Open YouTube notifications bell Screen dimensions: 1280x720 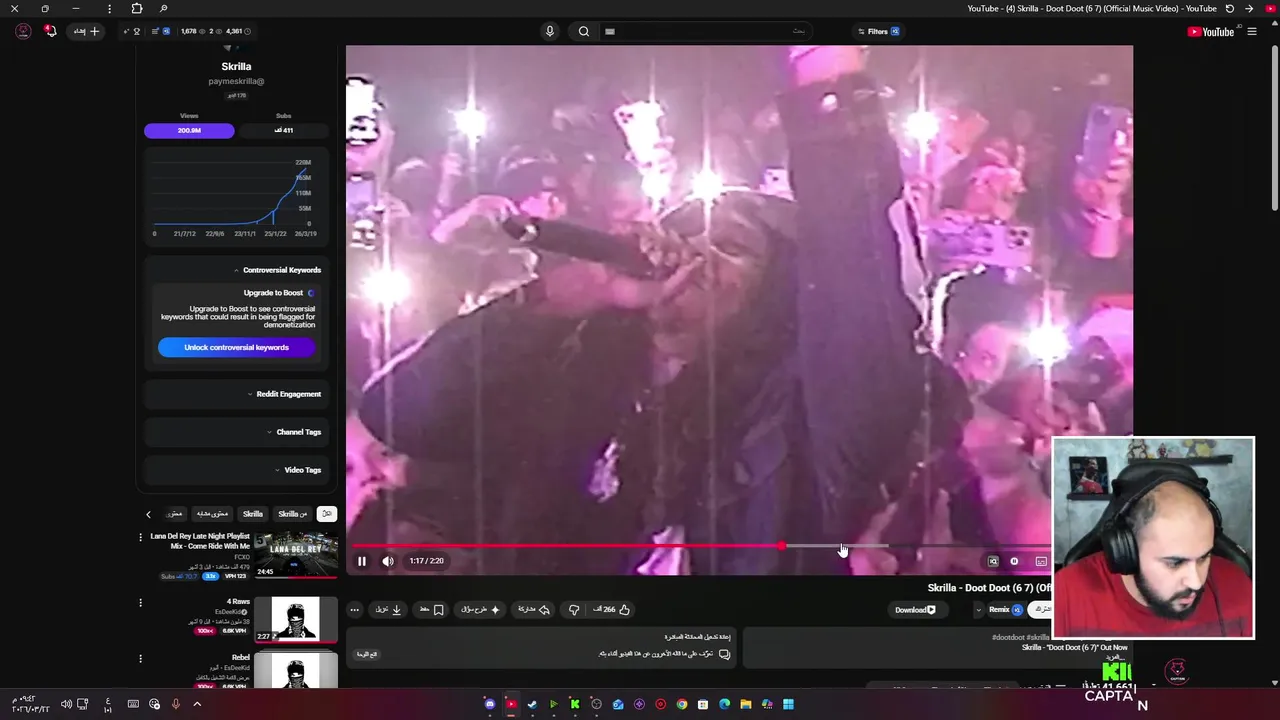point(50,31)
